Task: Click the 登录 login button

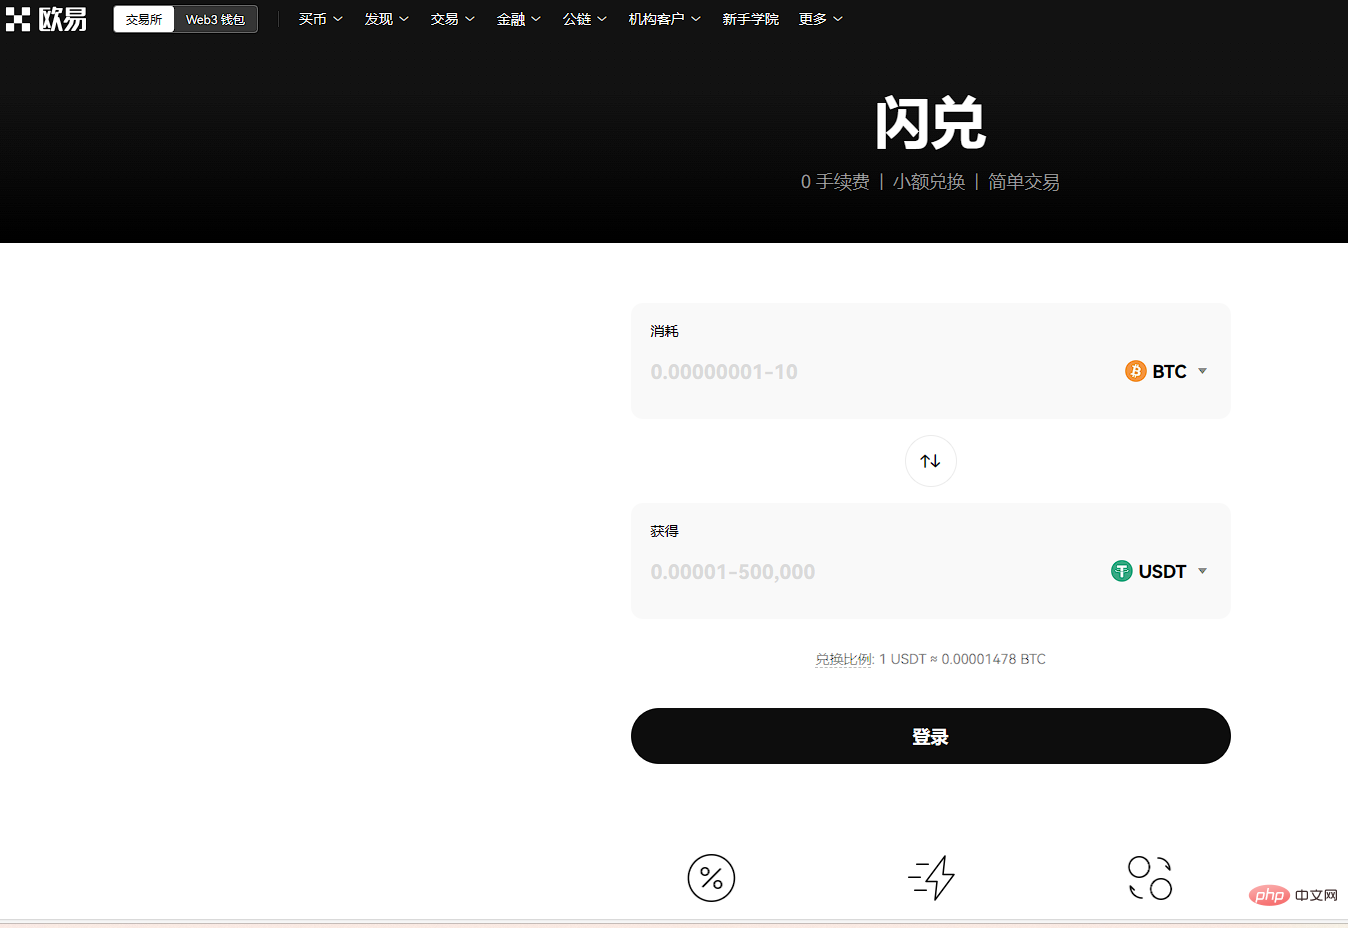Action: [x=930, y=736]
